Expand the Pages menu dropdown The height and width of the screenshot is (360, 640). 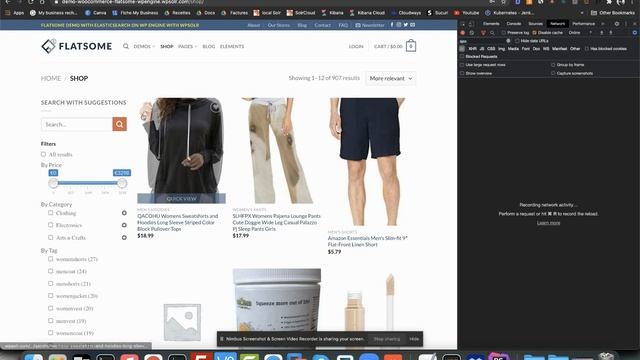point(187,46)
